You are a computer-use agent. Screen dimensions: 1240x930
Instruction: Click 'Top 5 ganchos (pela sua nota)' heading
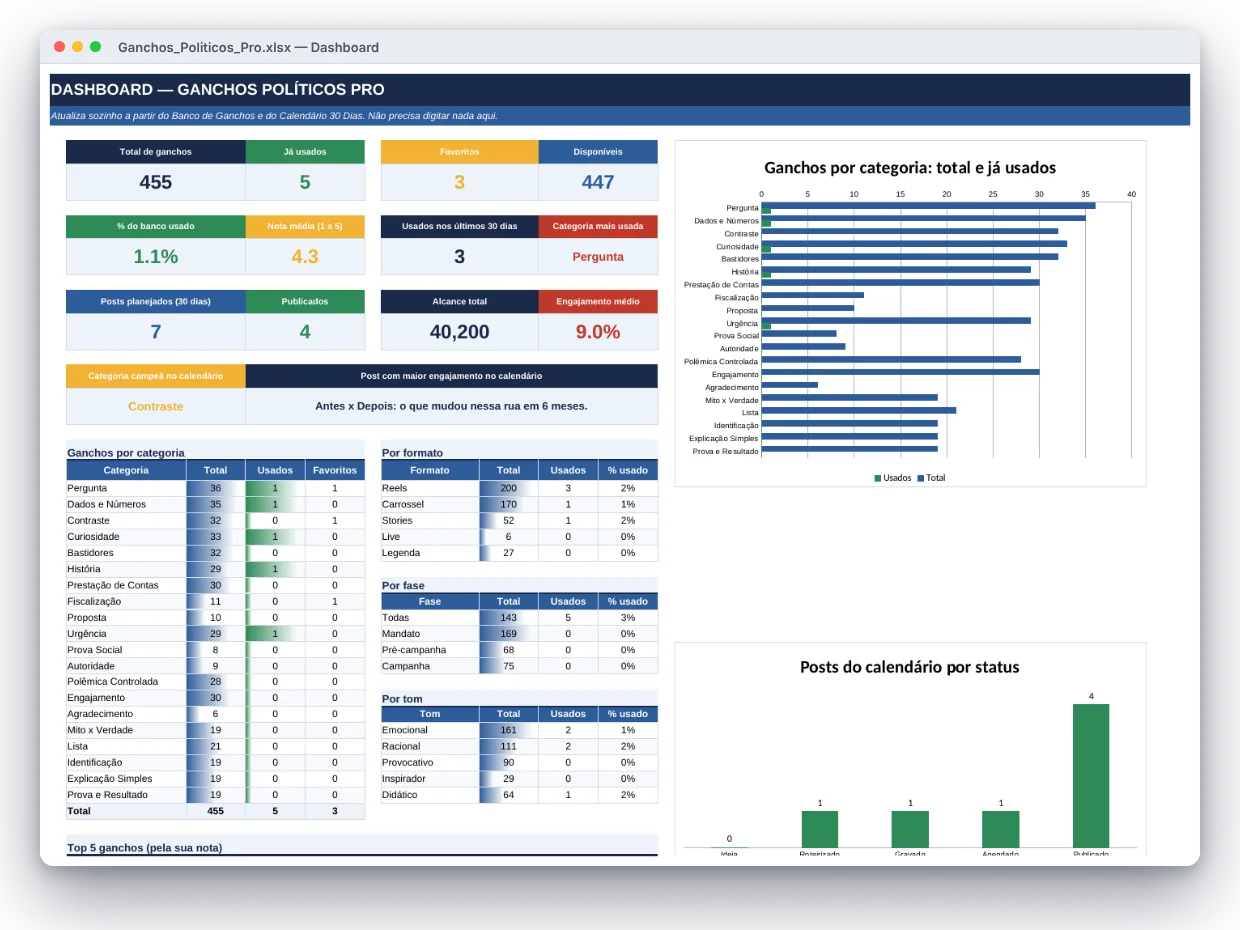[145, 848]
